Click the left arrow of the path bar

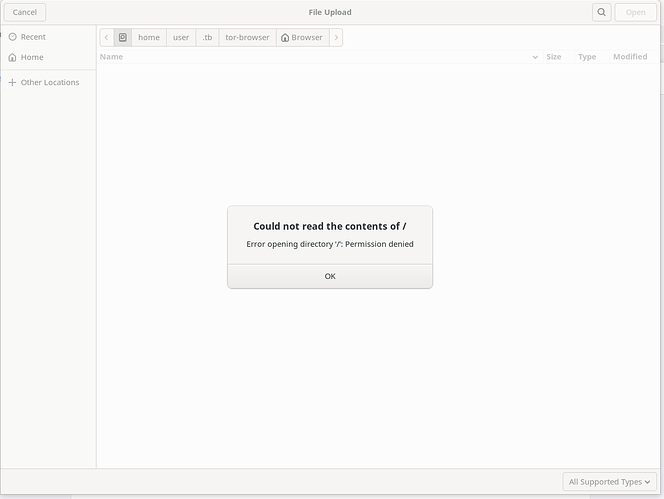pos(107,37)
